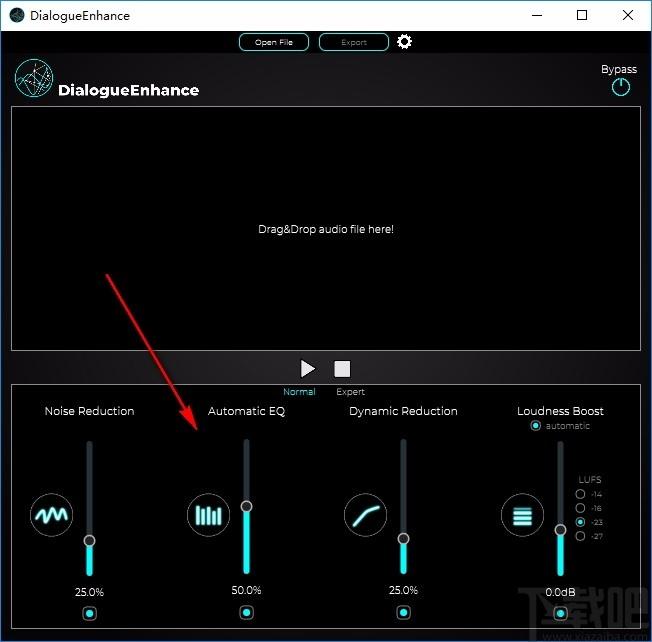Toggle Automatic EQ enable button below 50.0%
The width and height of the screenshot is (652, 642).
[x=246, y=612]
